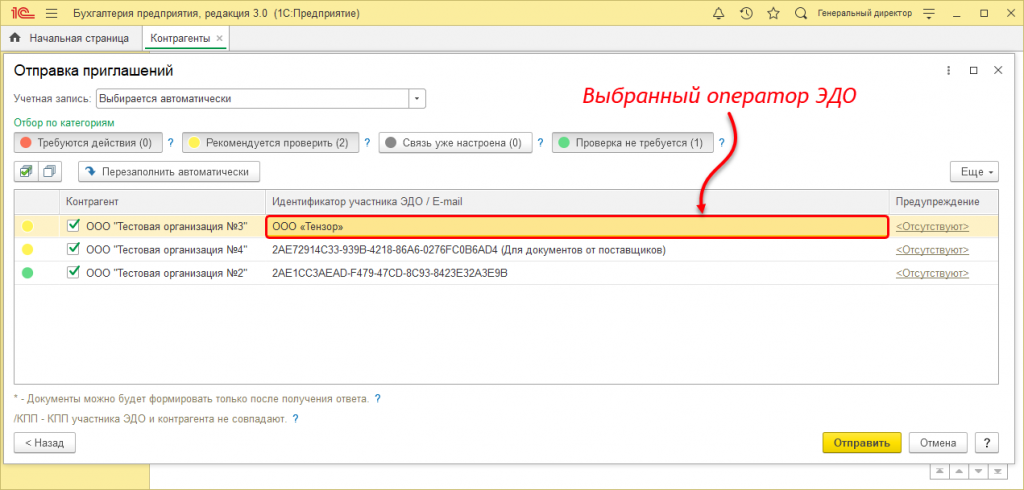Open help for Связь уже настроена category
This screenshot has height=490, width=1024.
coord(540,142)
